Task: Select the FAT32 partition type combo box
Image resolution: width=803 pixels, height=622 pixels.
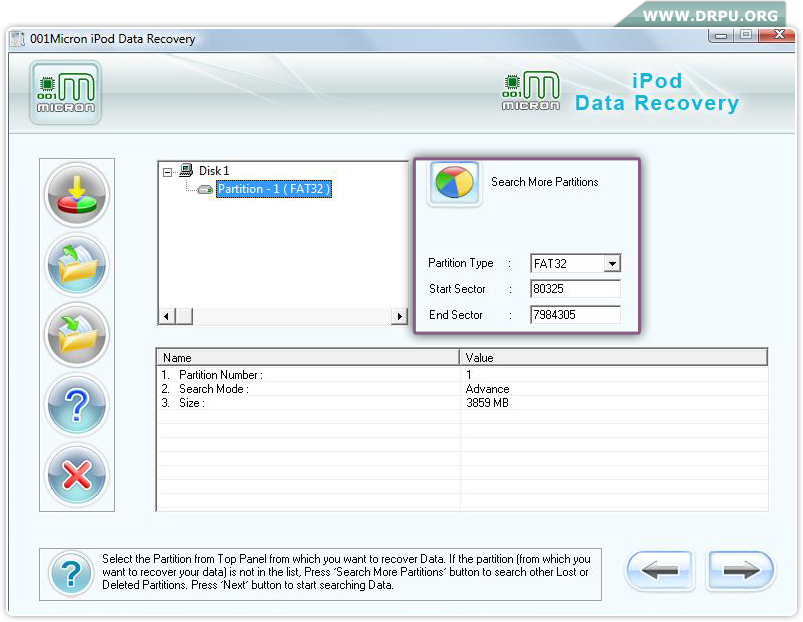Action: [x=575, y=264]
